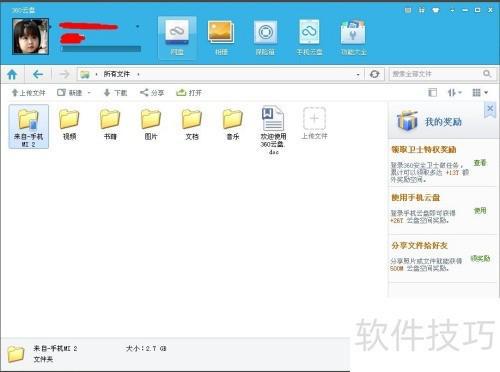Expand the 新建 dropdown arrow
500x372 pixels.
pos(89,93)
